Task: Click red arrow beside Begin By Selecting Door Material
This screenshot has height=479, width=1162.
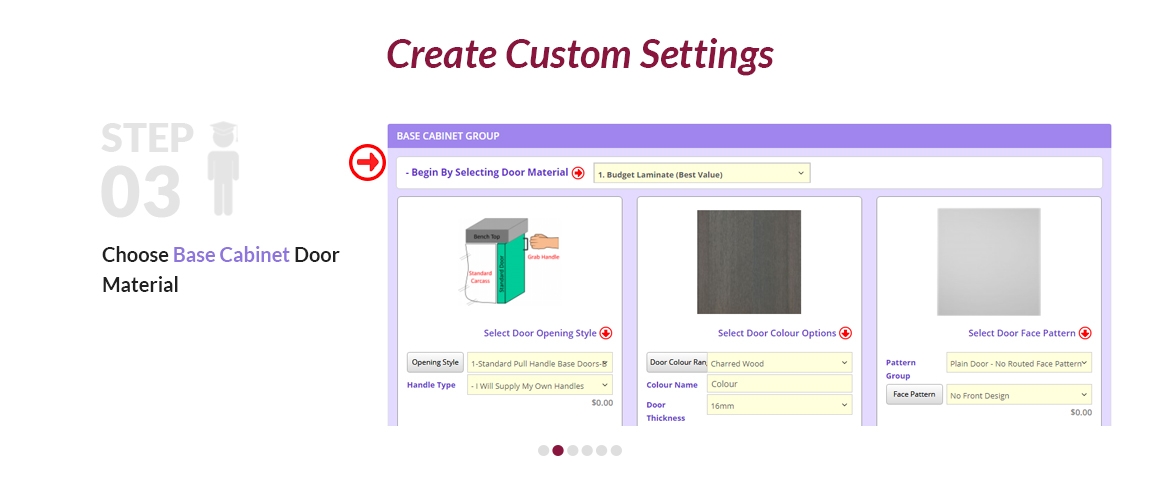Action: coord(578,173)
